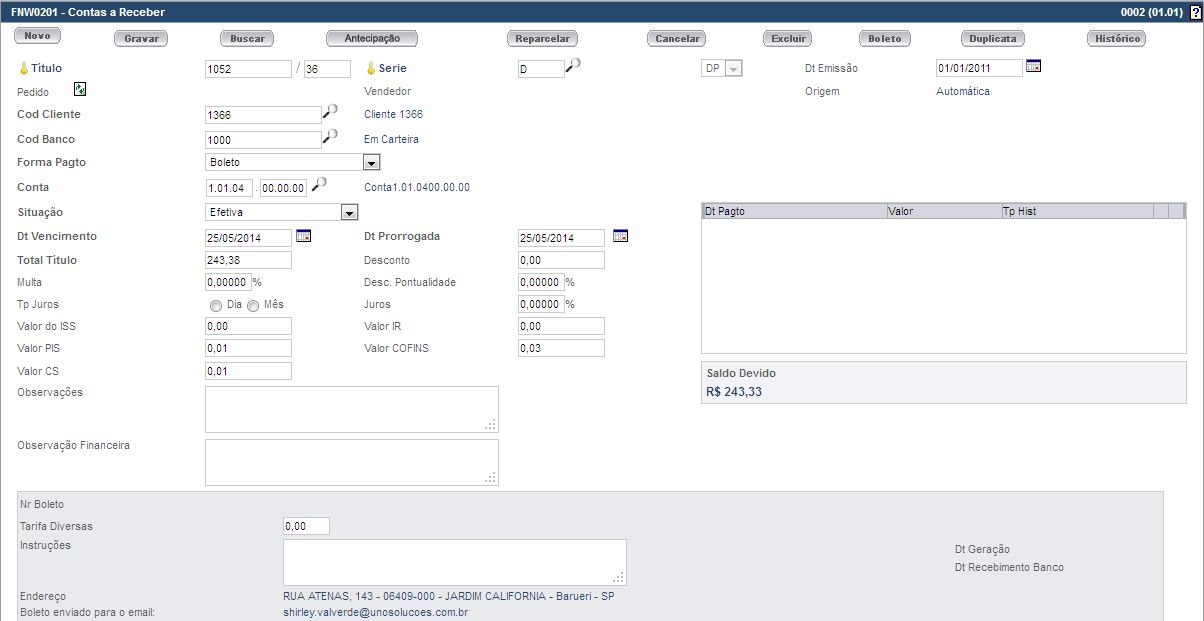Search Serie with magnifier icon

click(x=573, y=66)
